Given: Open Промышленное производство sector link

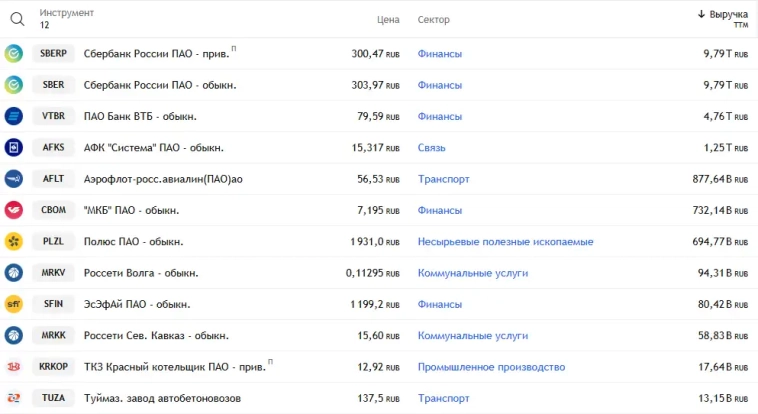Looking at the screenshot, I should 491,367.
